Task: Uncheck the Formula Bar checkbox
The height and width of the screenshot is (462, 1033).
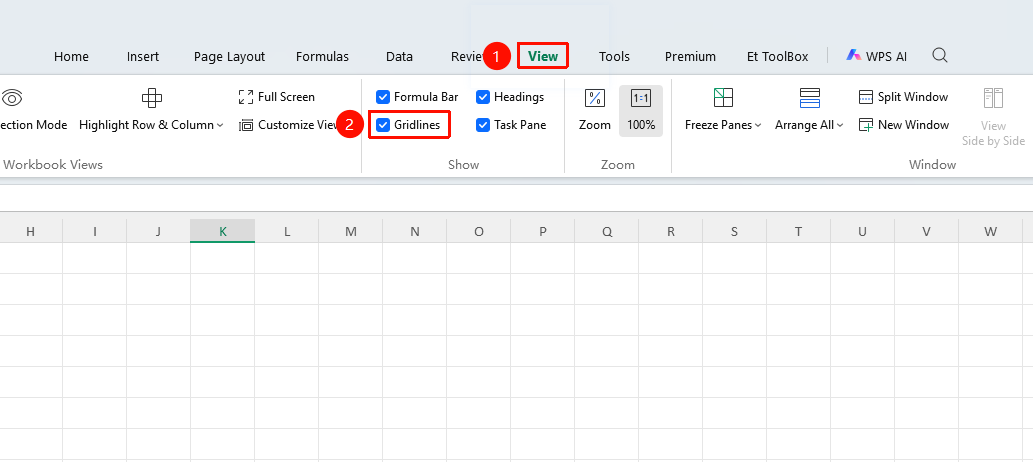Action: tap(383, 97)
